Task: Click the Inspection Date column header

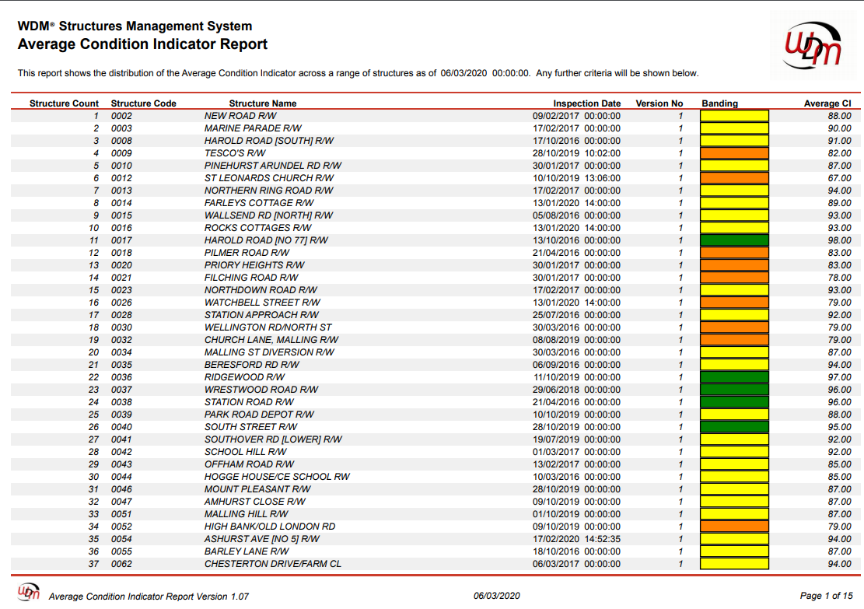Action: pyautogui.click(x=587, y=103)
